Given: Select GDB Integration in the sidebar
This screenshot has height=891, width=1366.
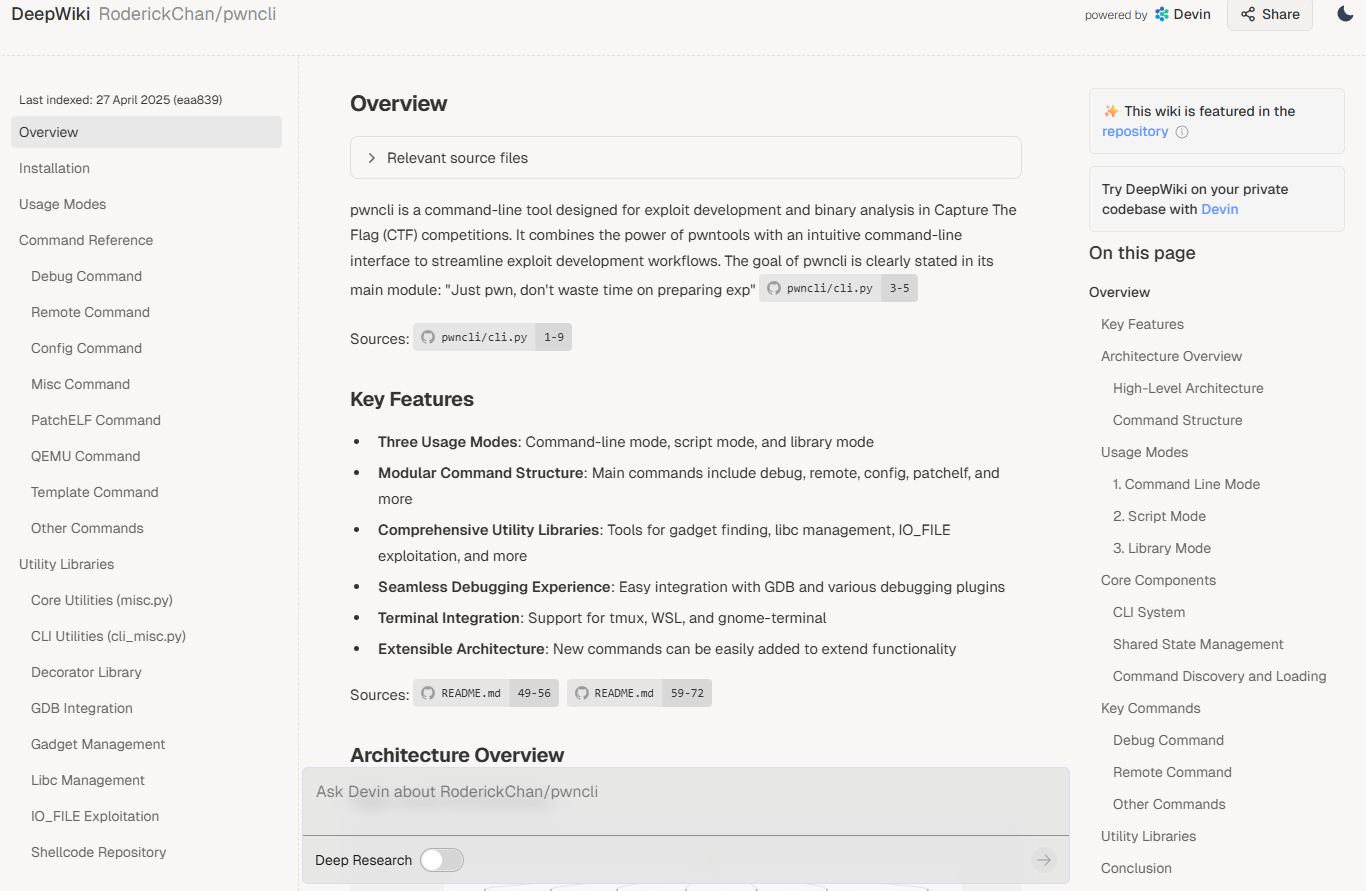Looking at the screenshot, I should click(x=82, y=708).
